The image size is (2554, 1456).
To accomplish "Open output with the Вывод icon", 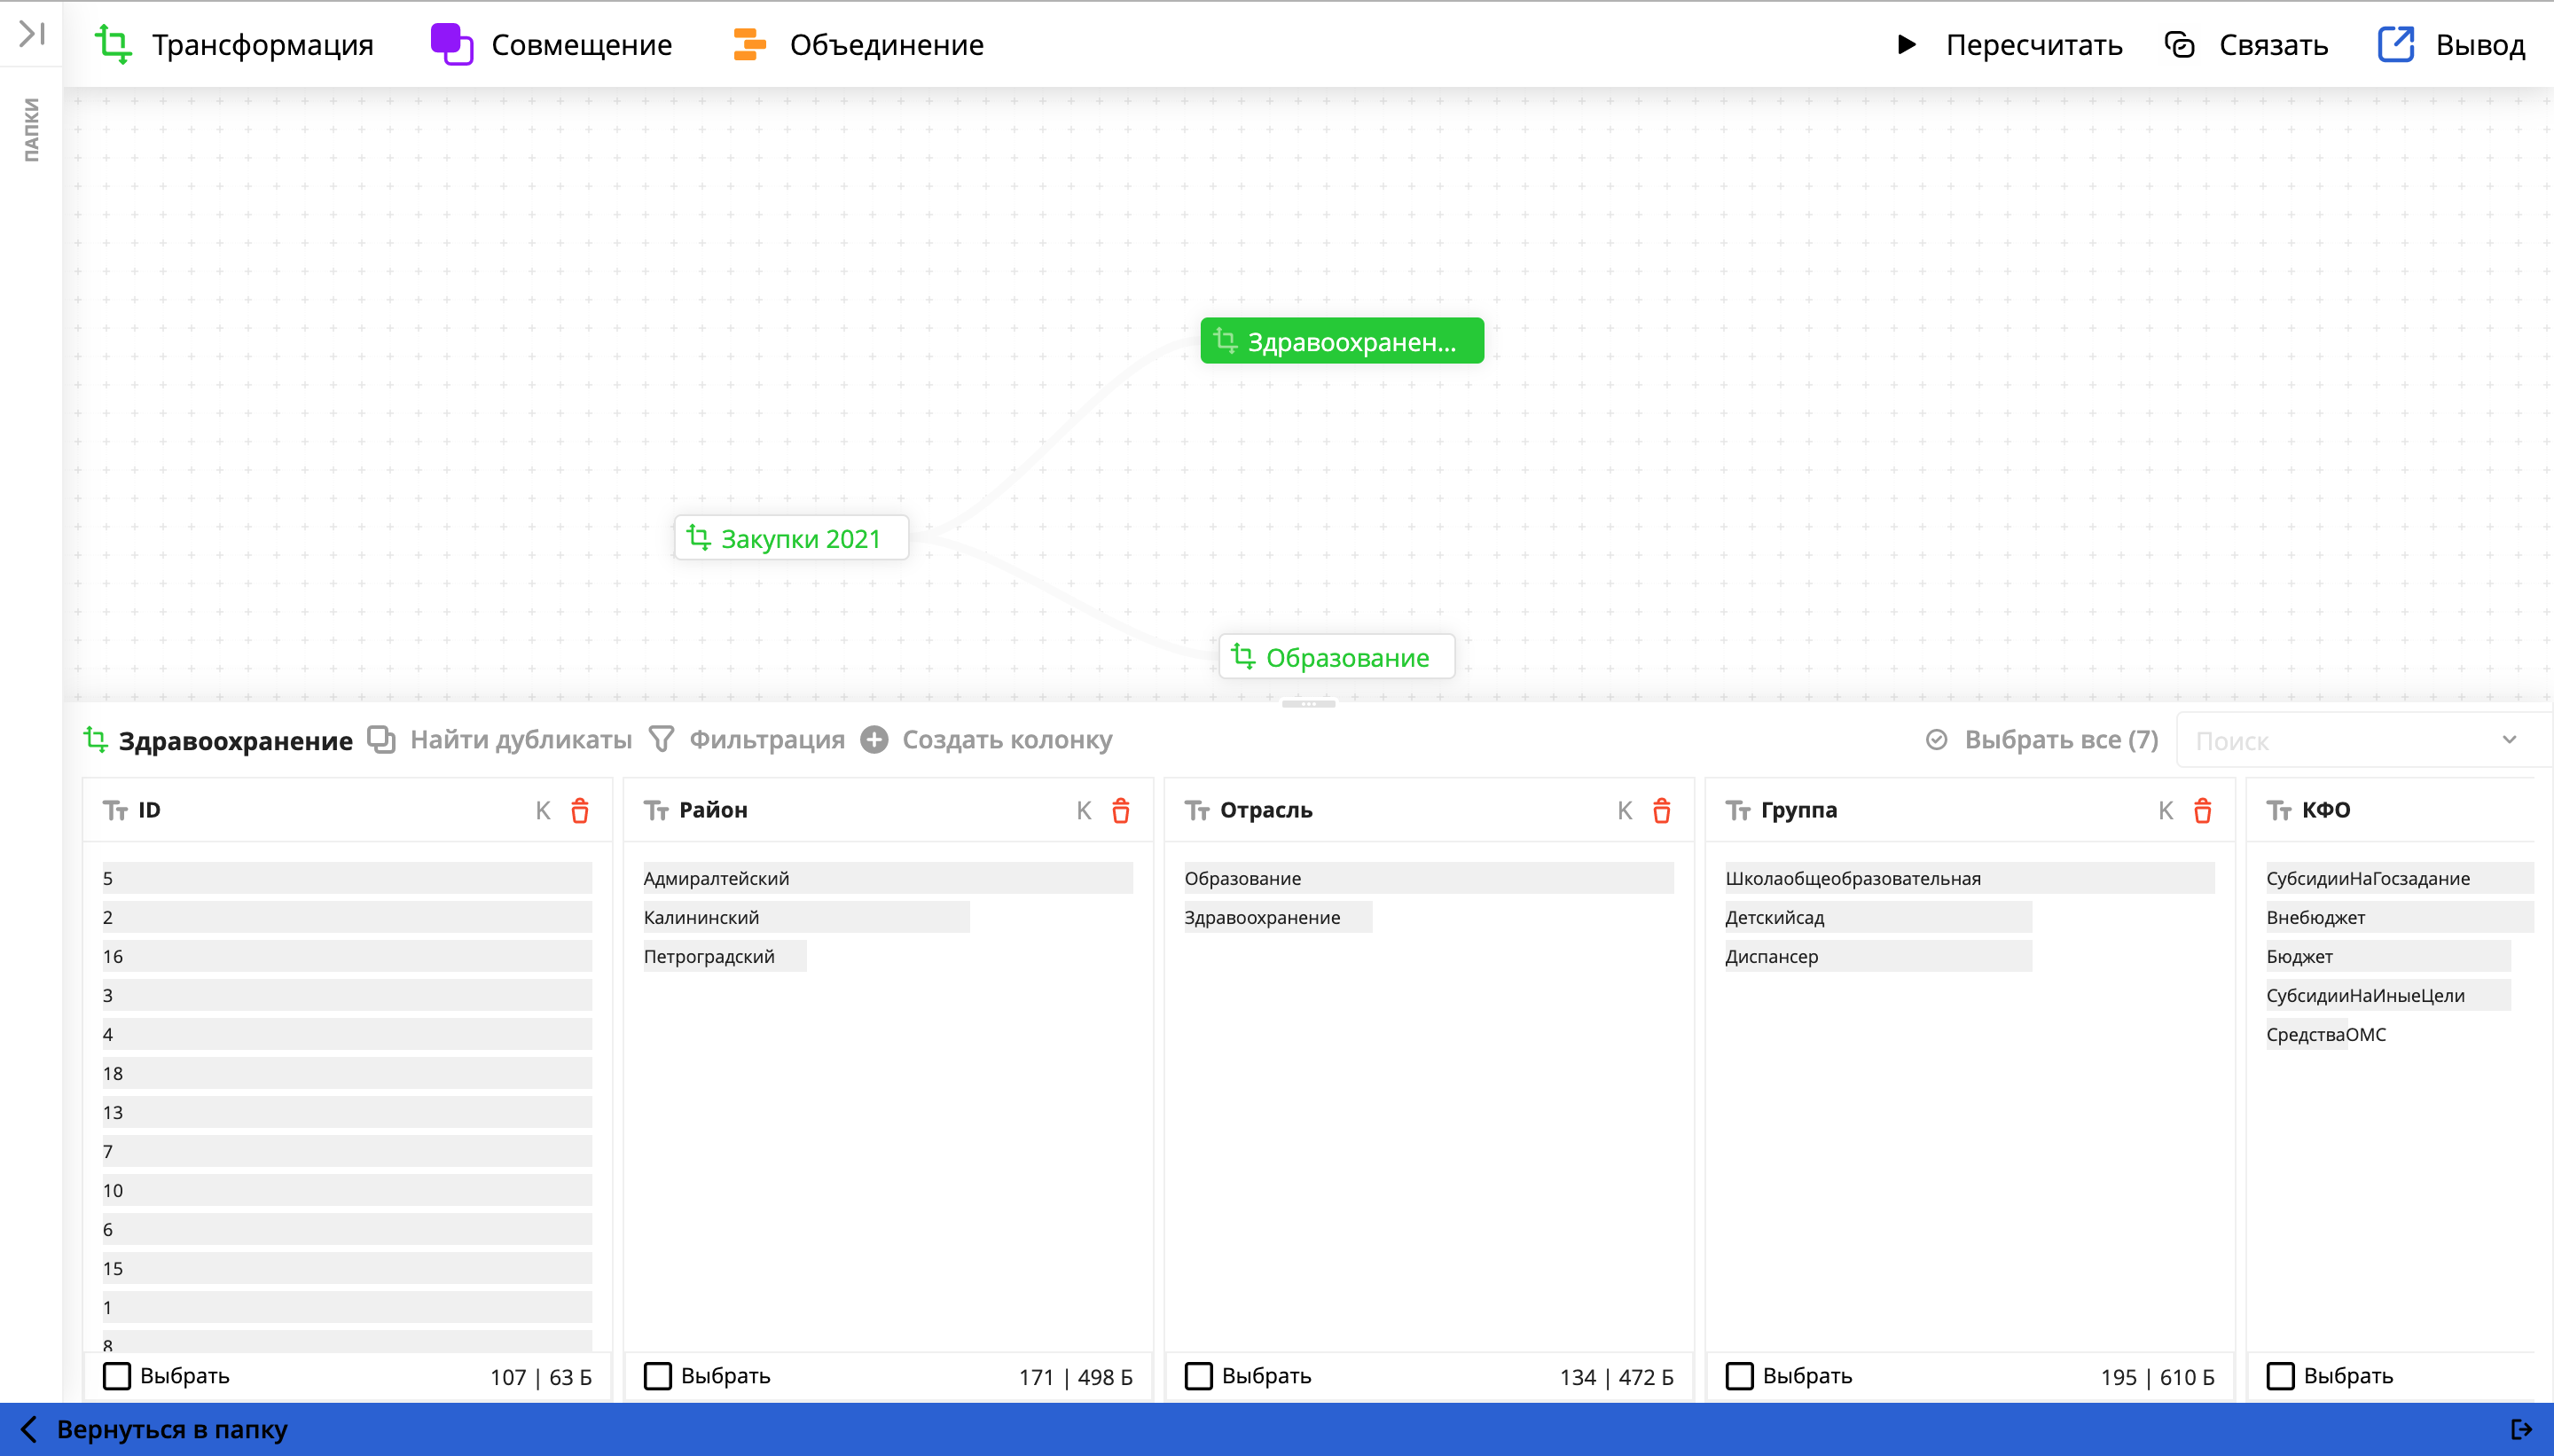I will (2396, 44).
